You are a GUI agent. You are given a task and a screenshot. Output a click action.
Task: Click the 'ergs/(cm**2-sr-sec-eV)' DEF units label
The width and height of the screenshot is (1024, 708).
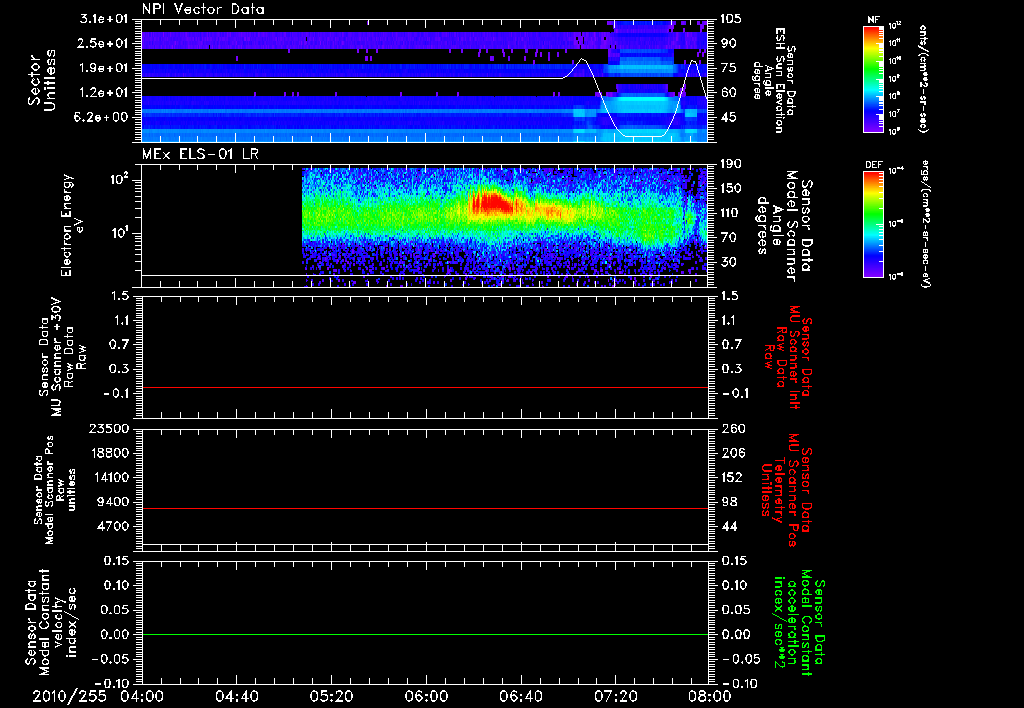pyautogui.click(x=924, y=224)
